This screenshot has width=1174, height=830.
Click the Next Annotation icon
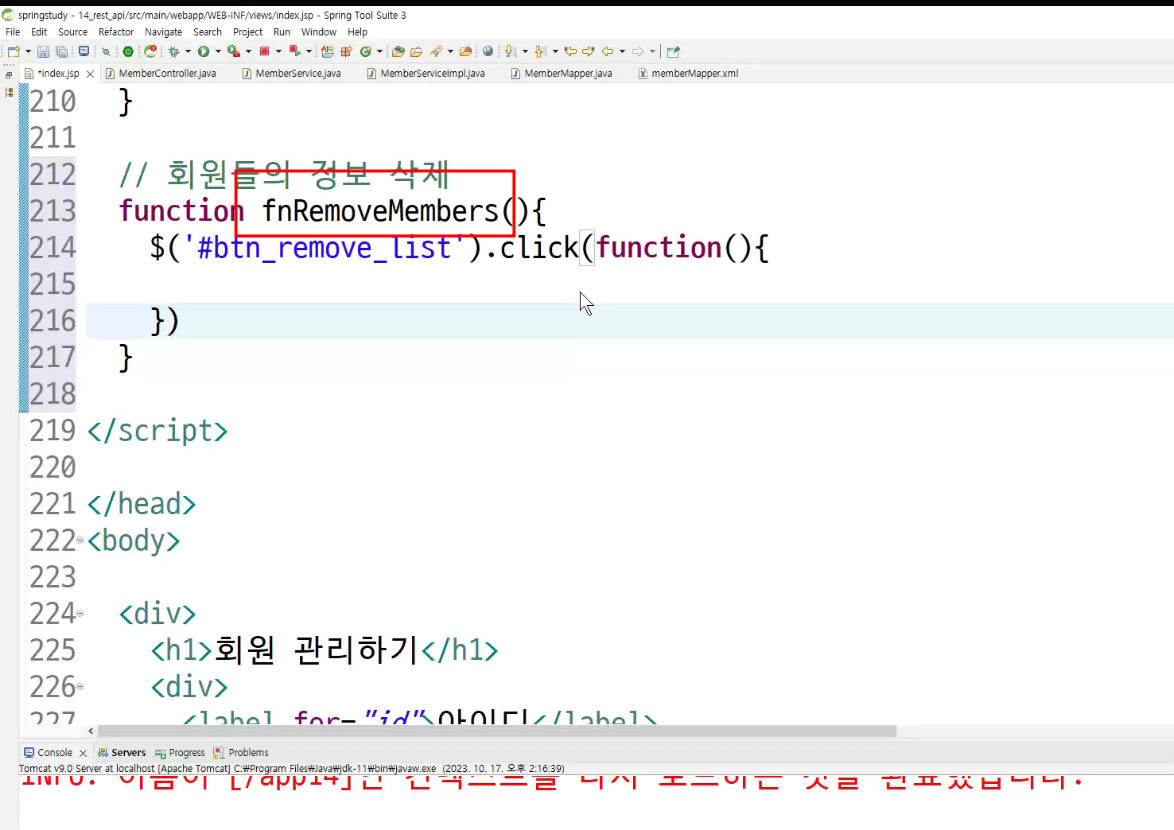coord(510,52)
